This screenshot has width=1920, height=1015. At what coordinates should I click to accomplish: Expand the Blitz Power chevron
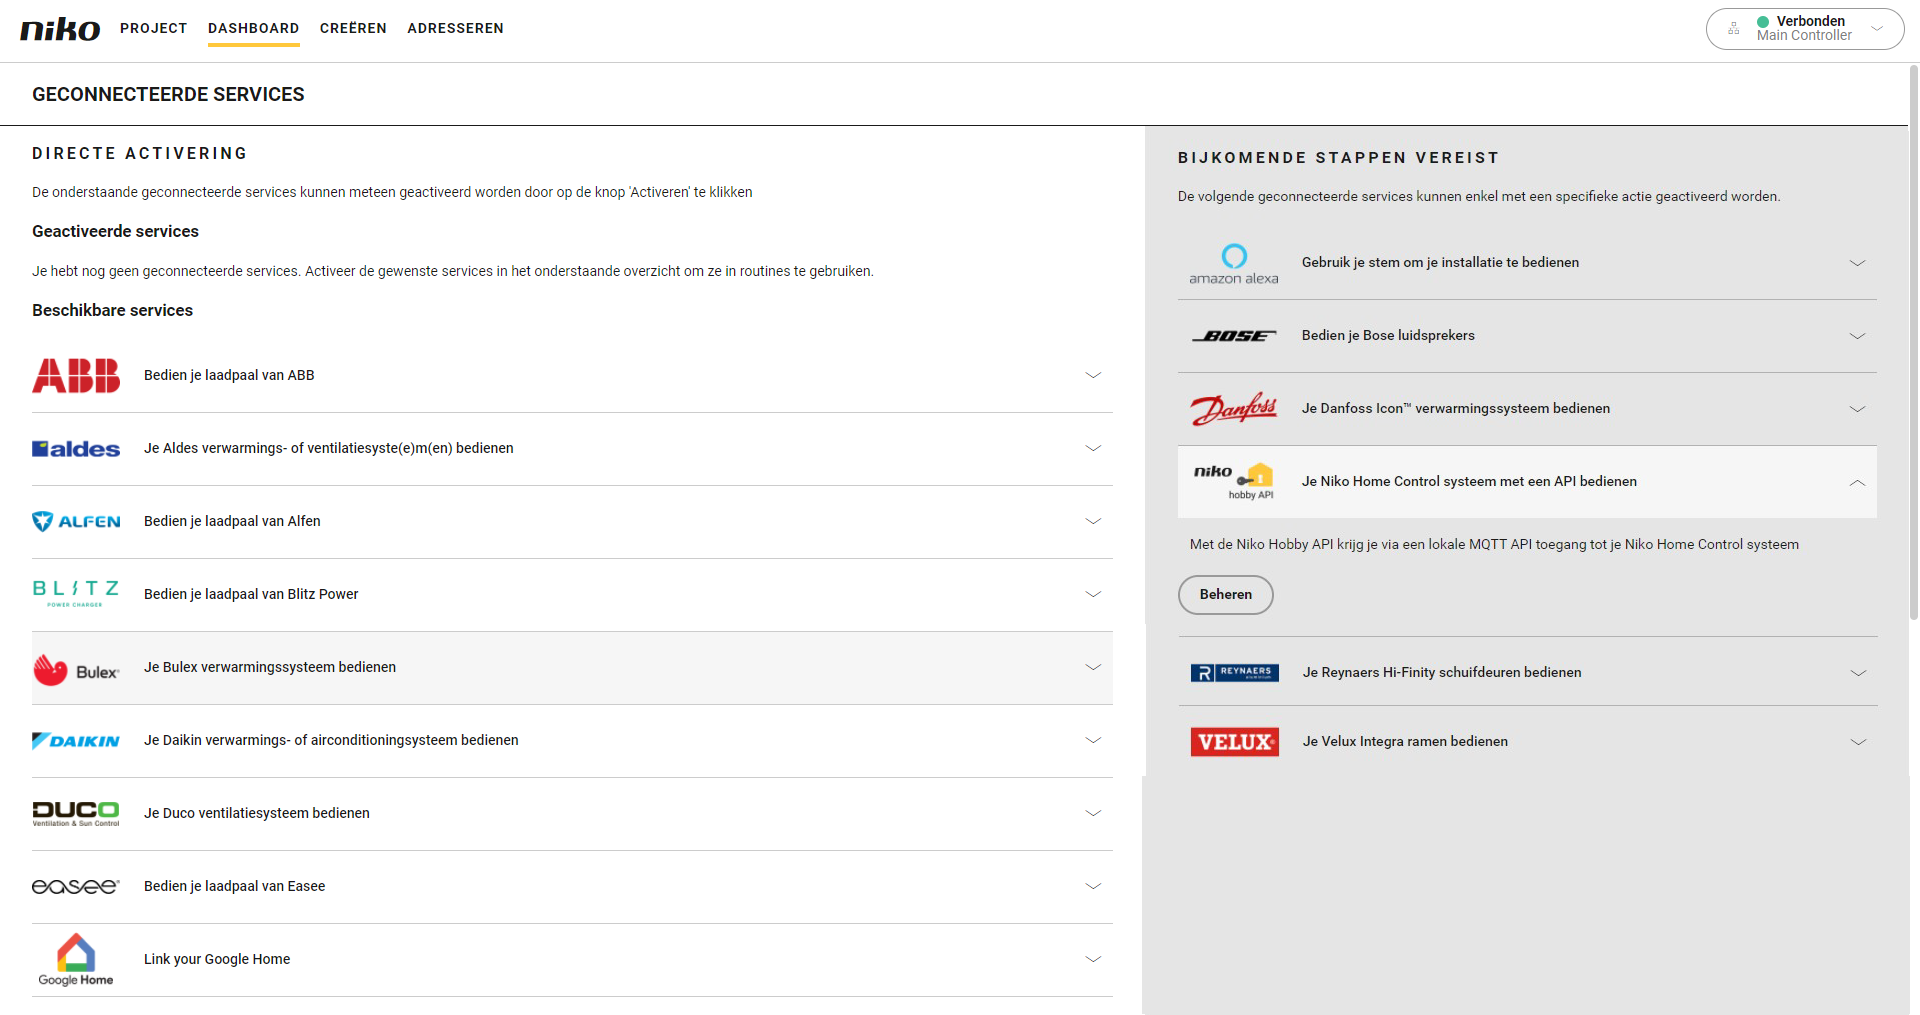point(1093,594)
